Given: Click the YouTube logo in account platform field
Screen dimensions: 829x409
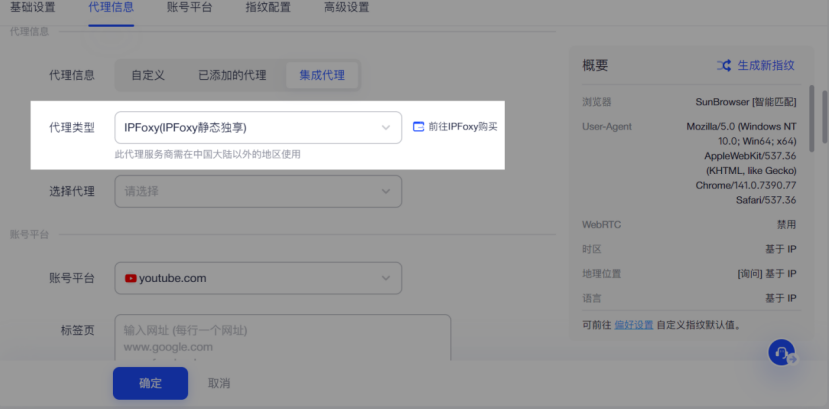Looking at the screenshot, I should click(130, 278).
